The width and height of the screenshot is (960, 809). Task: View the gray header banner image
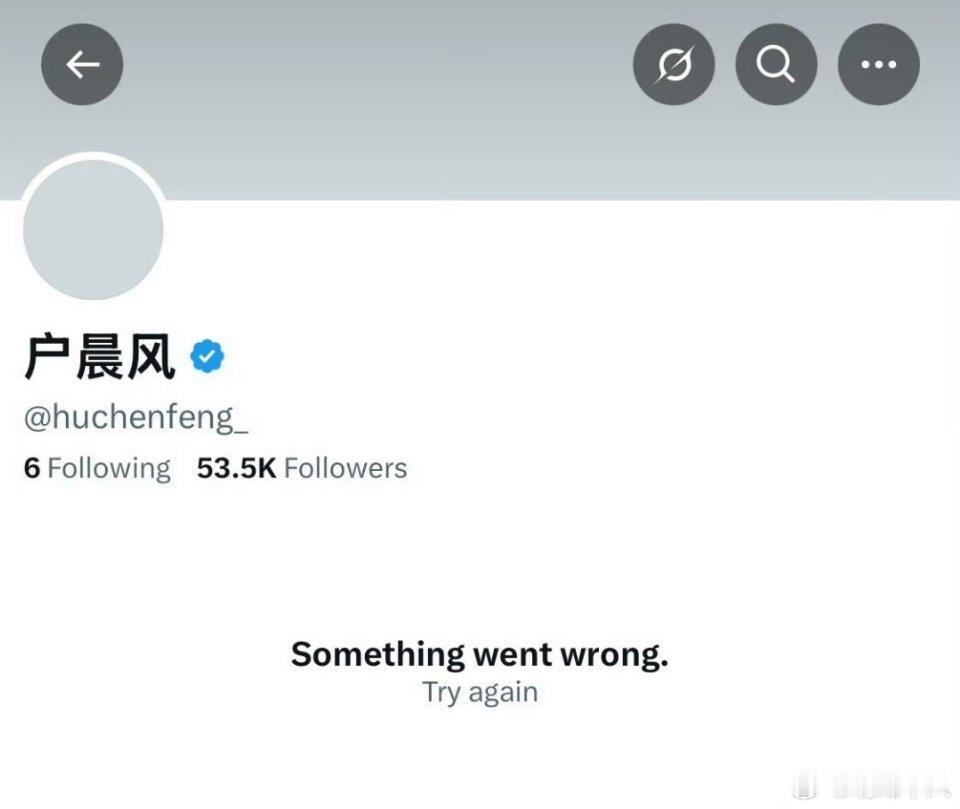coord(480,100)
